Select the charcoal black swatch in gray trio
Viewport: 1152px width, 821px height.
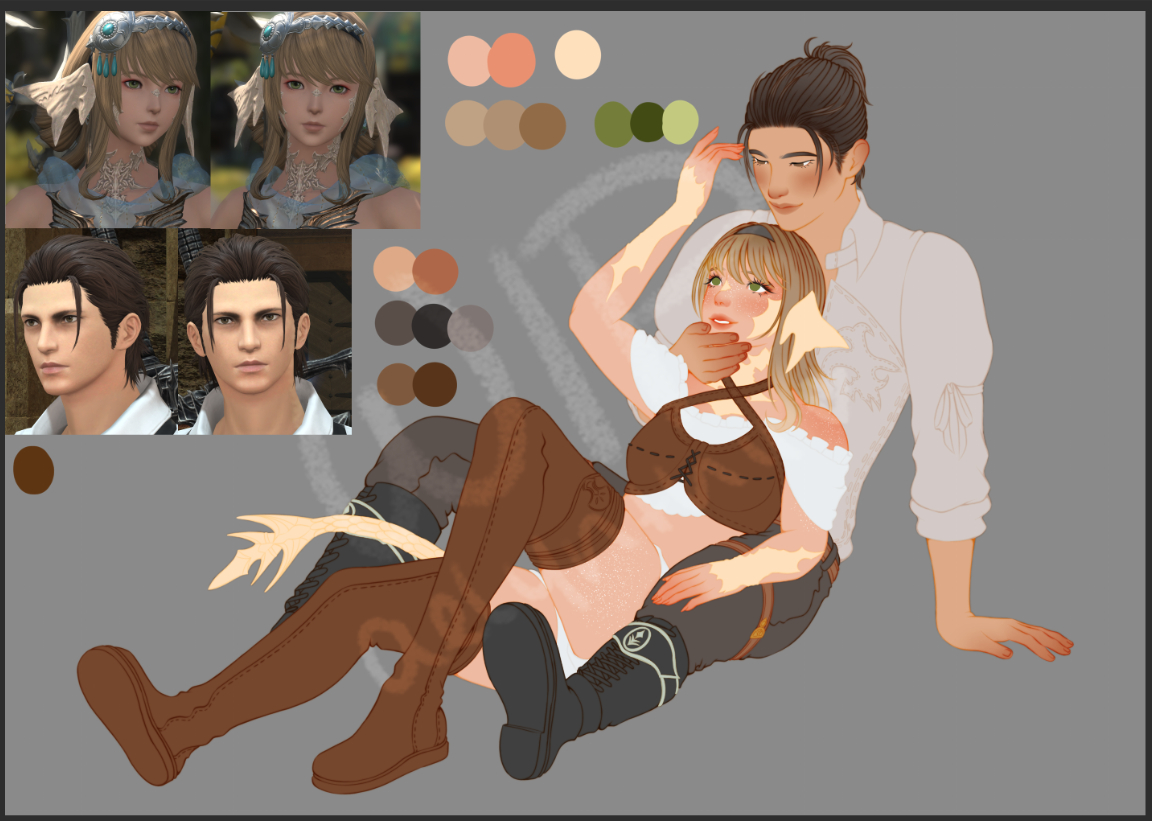click(431, 326)
